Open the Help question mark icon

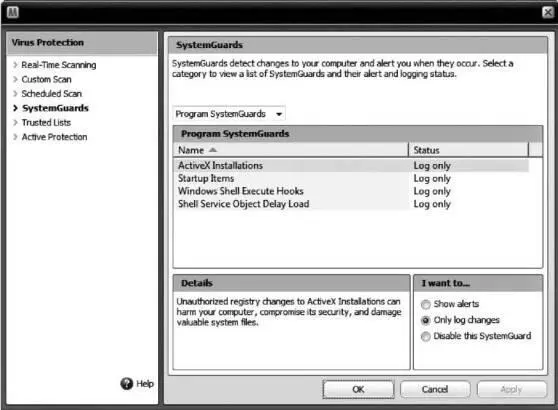point(126,384)
